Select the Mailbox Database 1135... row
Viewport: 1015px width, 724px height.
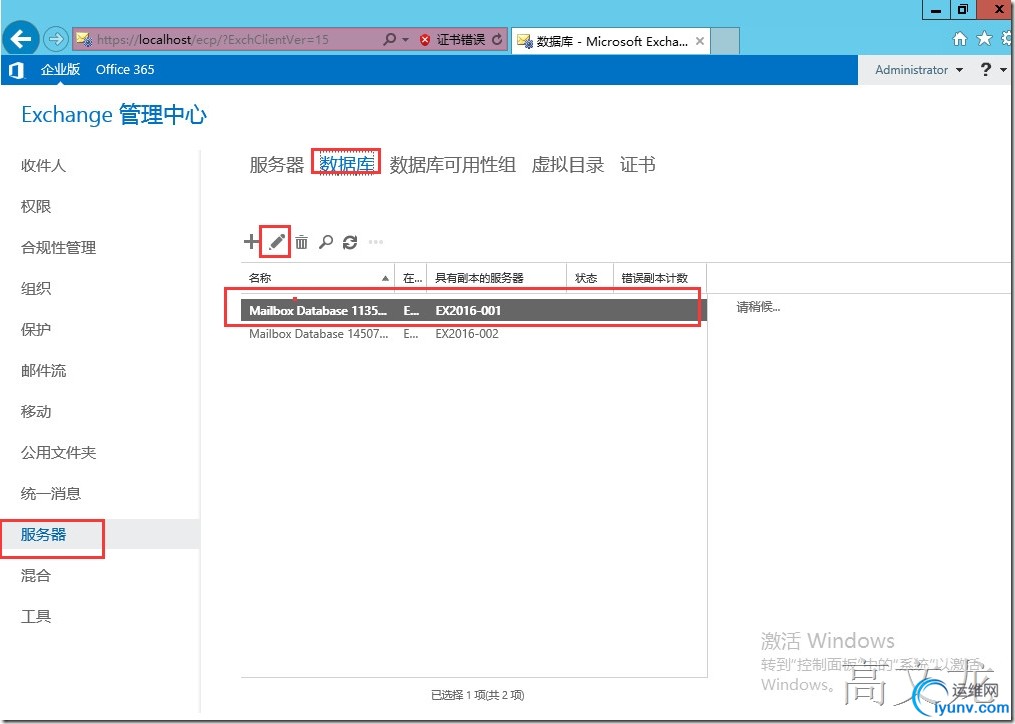point(474,310)
